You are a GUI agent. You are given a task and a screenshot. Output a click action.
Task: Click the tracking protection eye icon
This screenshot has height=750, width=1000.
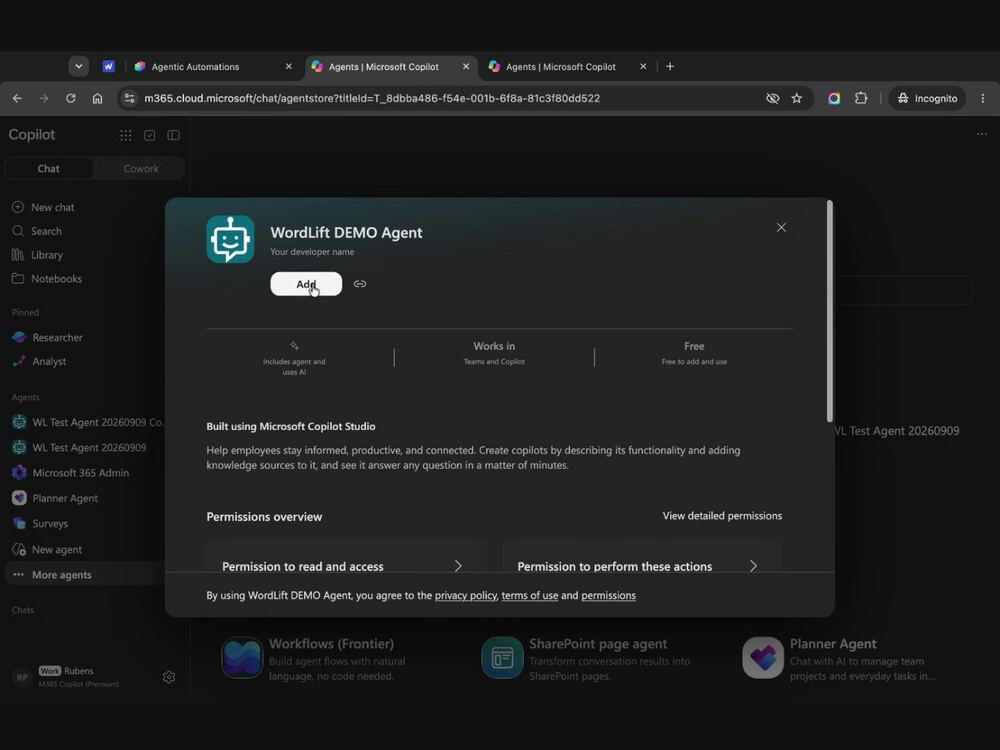coord(772,98)
